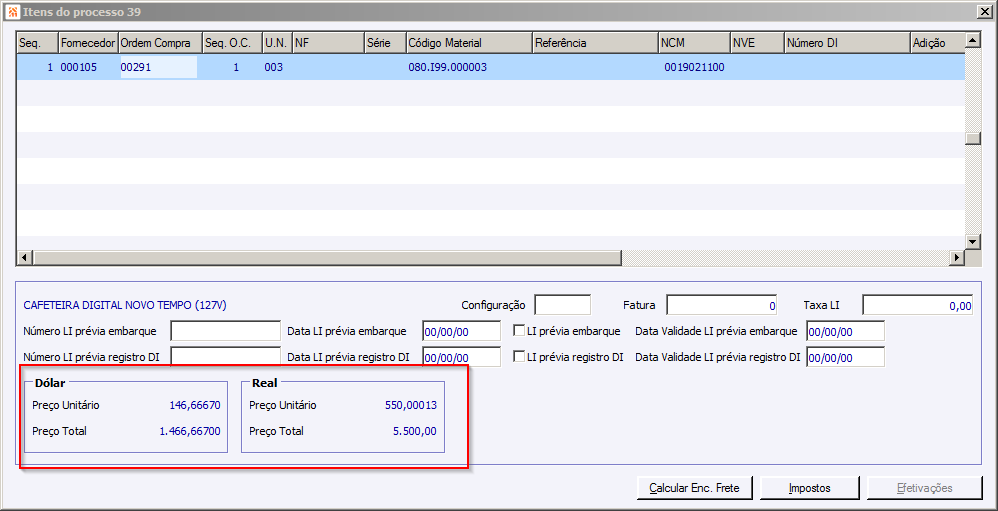The width and height of the screenshot is (998, 511).
Task: Click the CAFETEIRA DIGITAL NOVO TEMPO description
Action: pyautogui.click(x=125, y=305)
